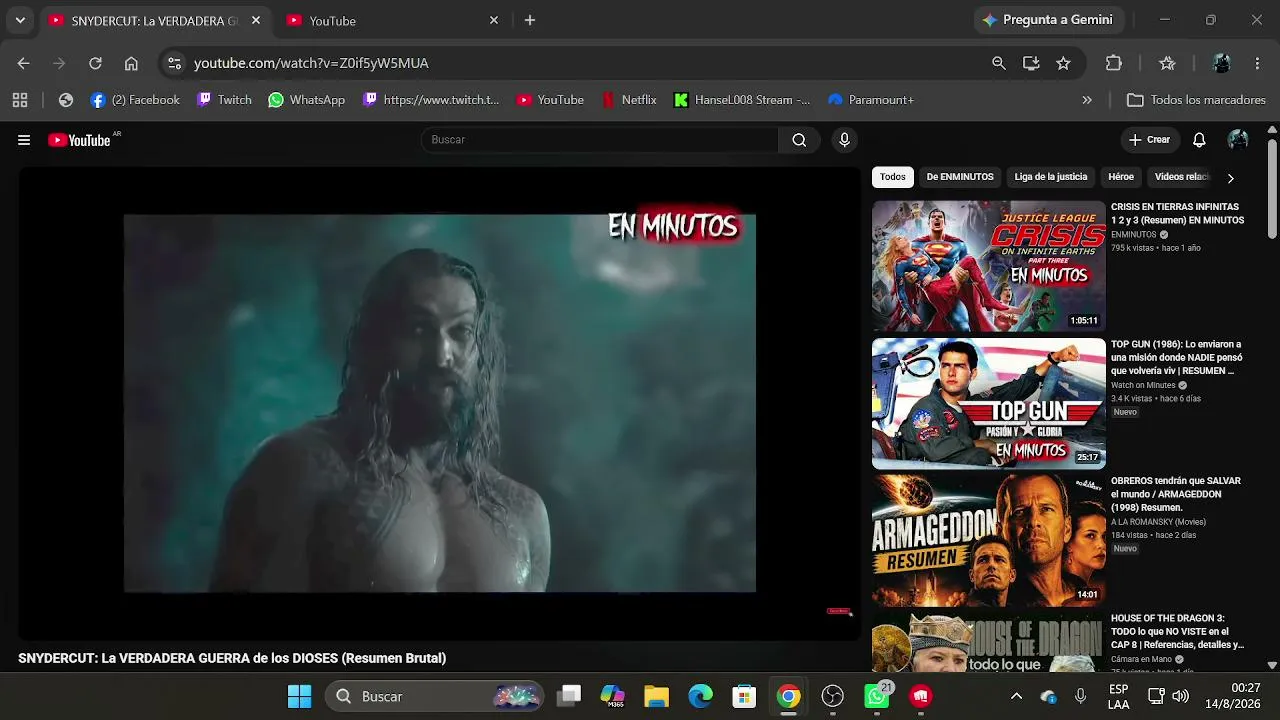Click the YouTube search magnifier button

tap(799, 140)
